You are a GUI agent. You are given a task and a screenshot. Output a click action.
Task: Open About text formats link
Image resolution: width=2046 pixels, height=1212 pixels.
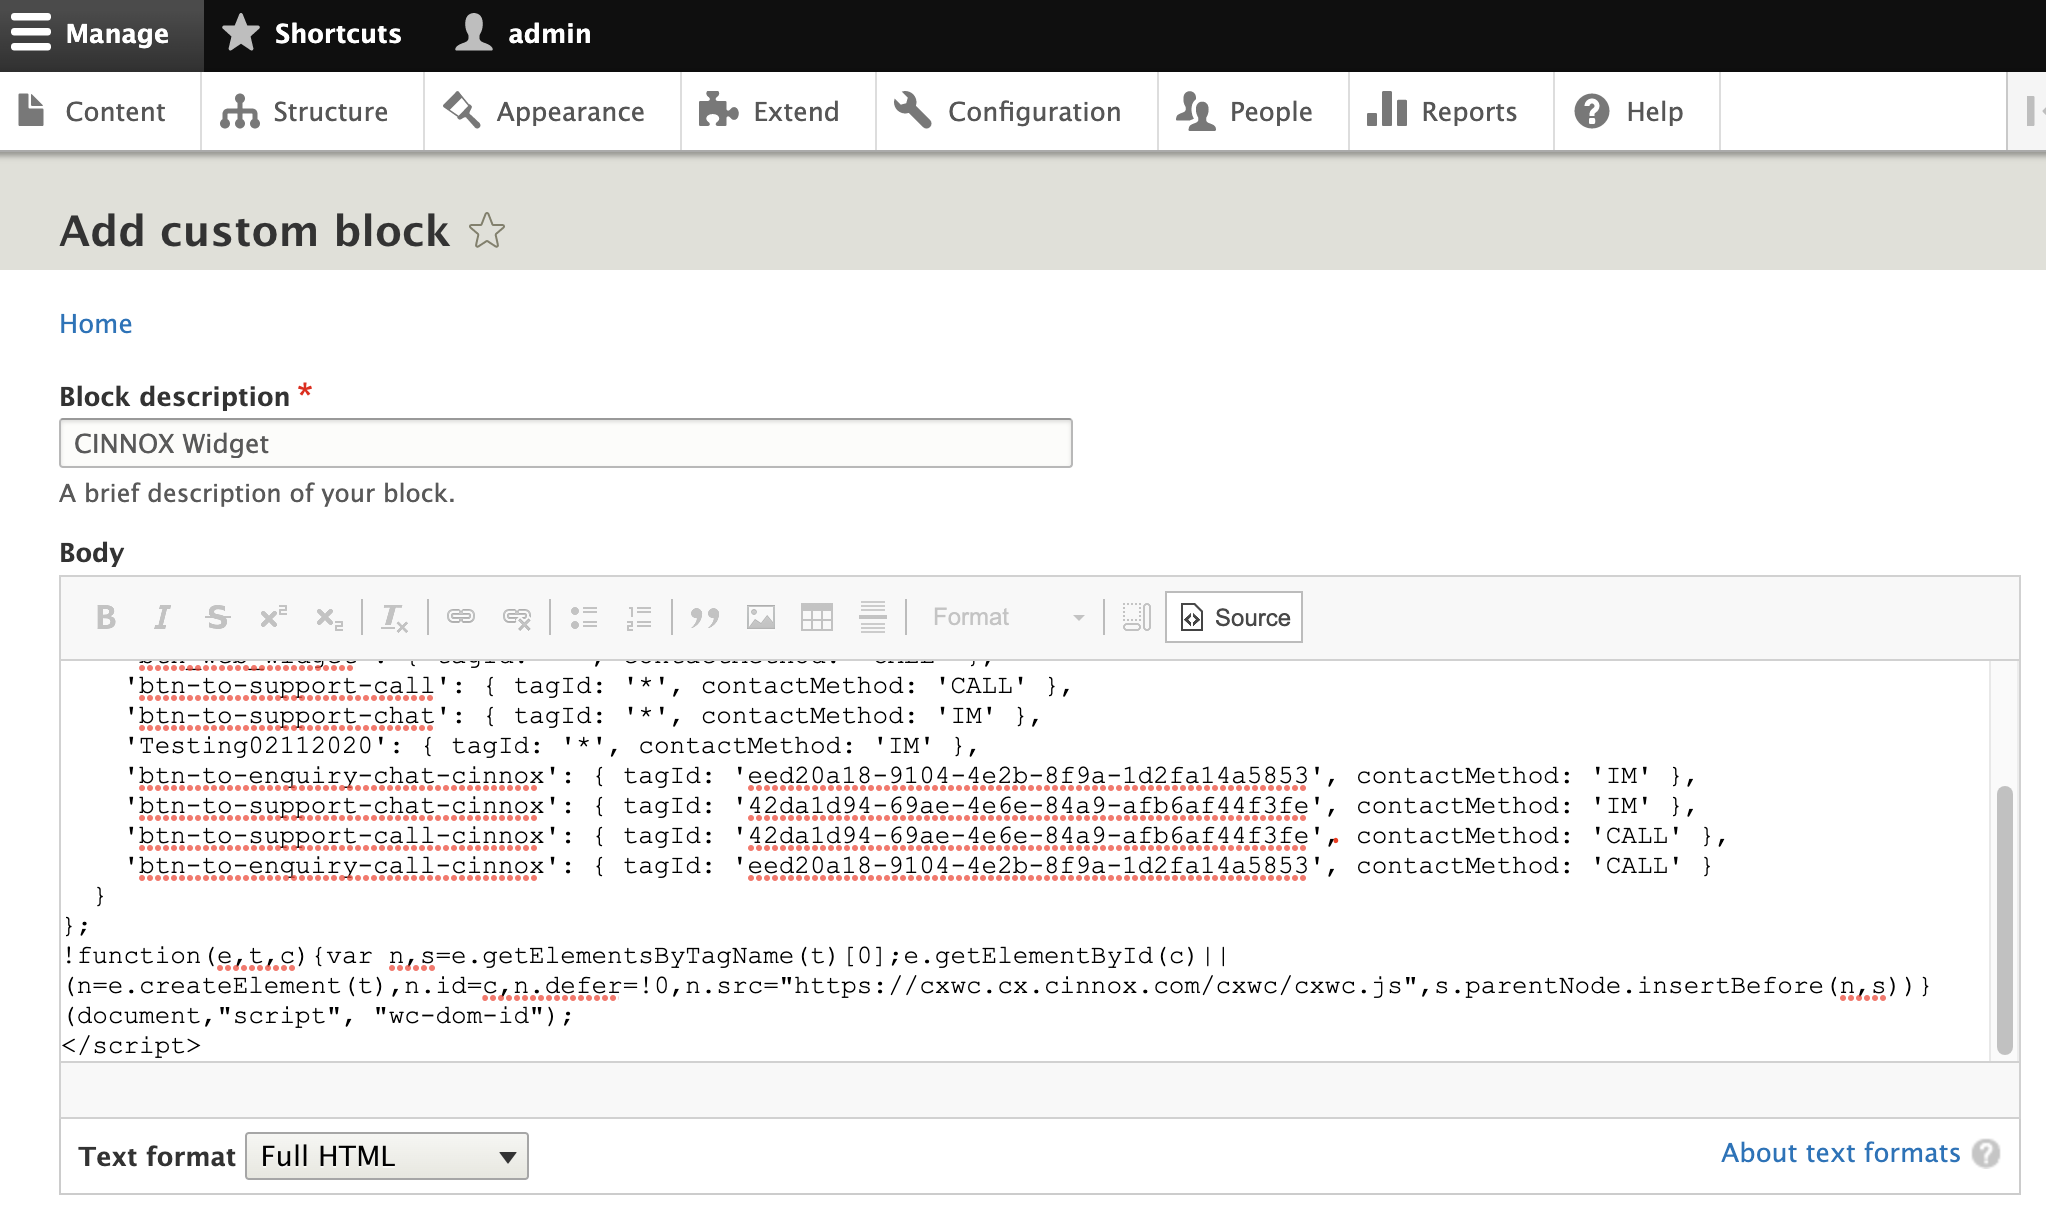pyautogui.click(x=1840, y=1153)
